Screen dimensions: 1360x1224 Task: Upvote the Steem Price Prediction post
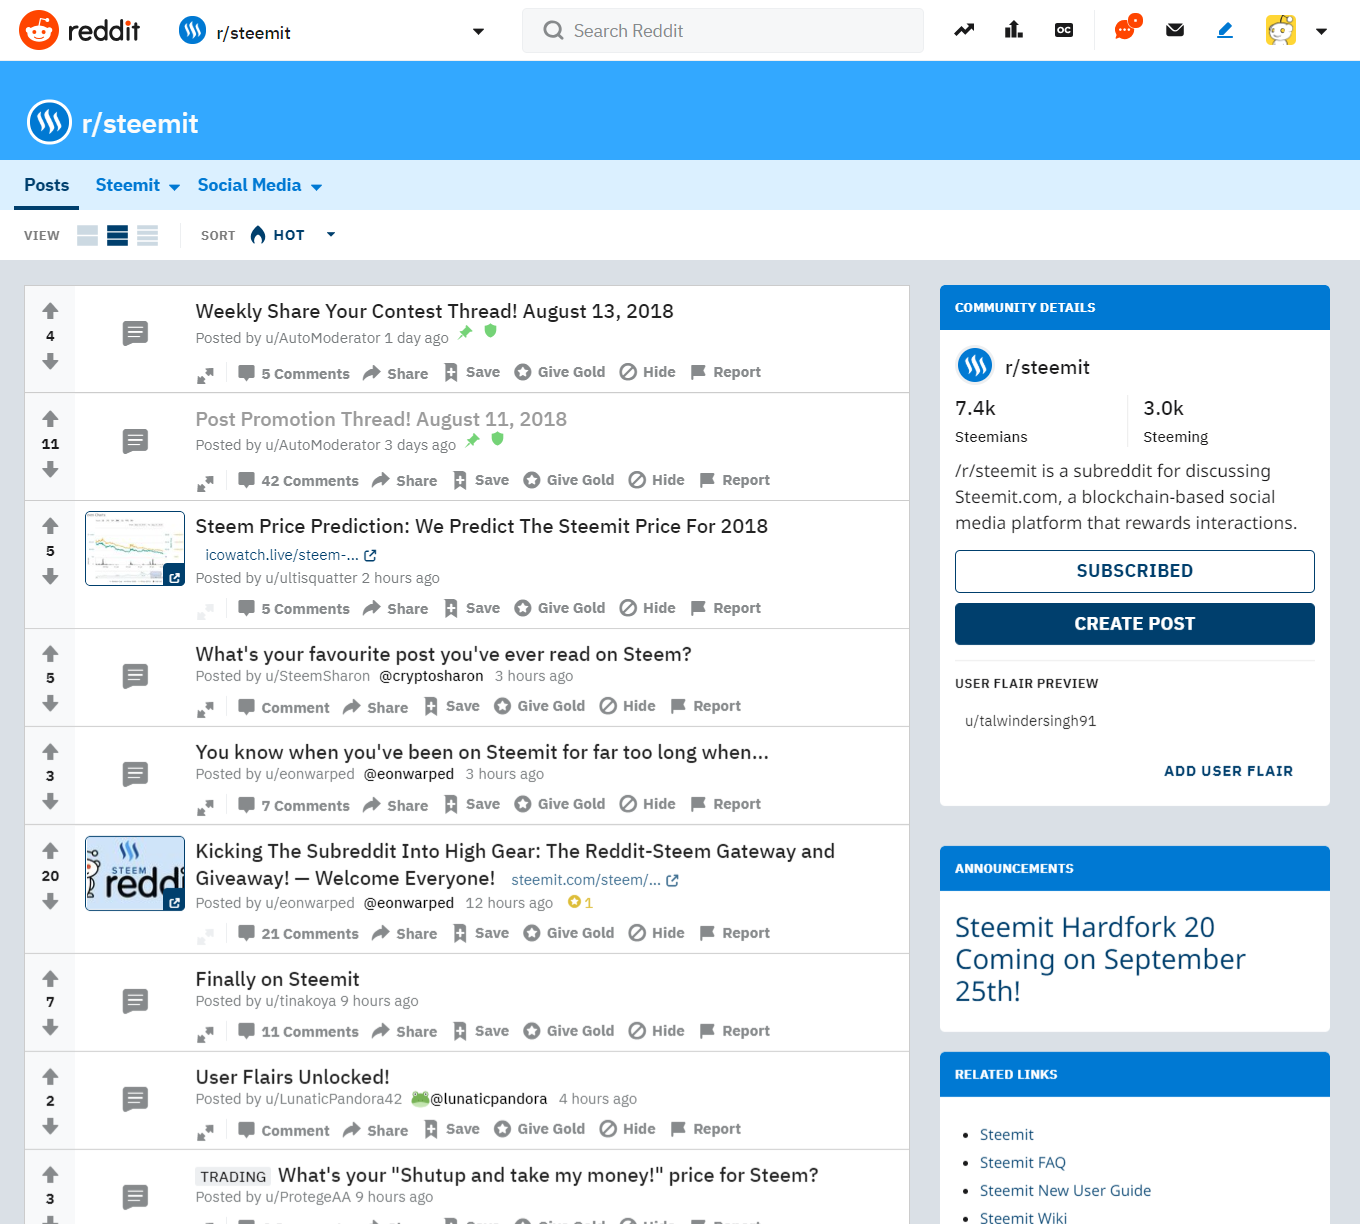coord(50,526)
